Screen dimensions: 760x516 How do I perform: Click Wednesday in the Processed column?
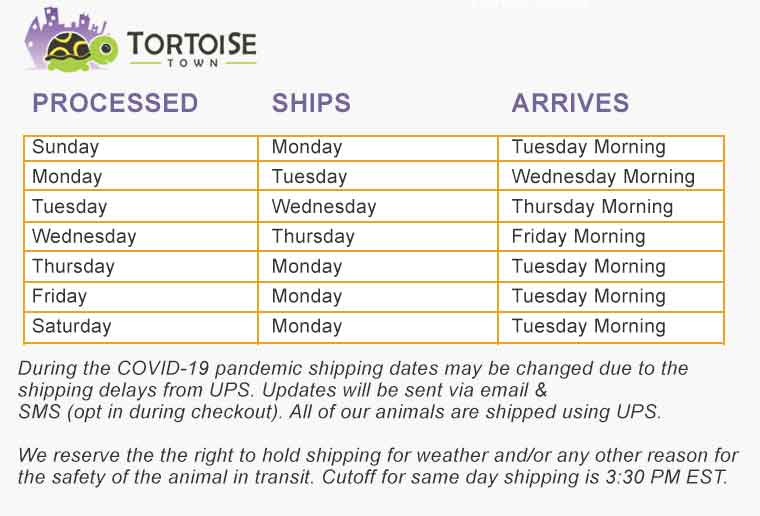point(141,236)
